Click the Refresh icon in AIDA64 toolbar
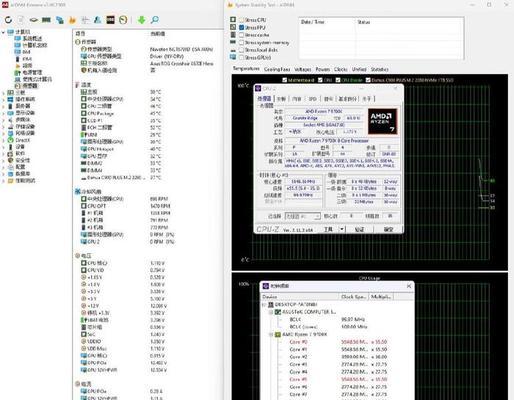Image resolution: width=514 pixels, height=400 pixels. click(x=8, y=20)
